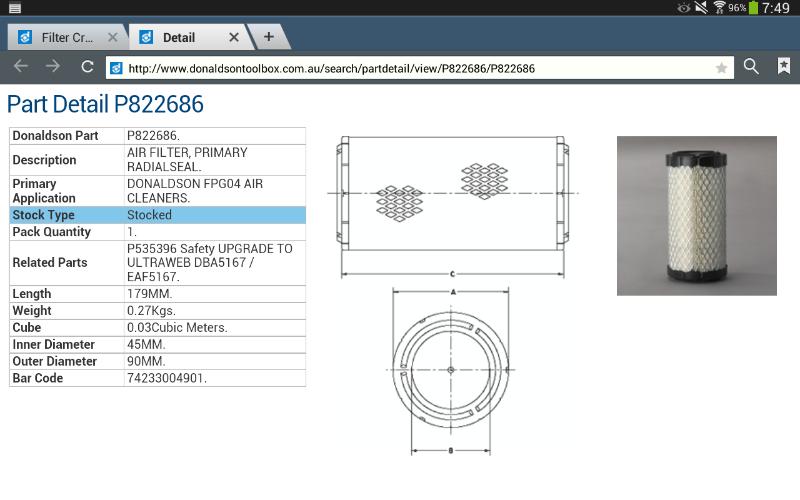Tap the 96% battery percentage text

[x=737, y=8]
